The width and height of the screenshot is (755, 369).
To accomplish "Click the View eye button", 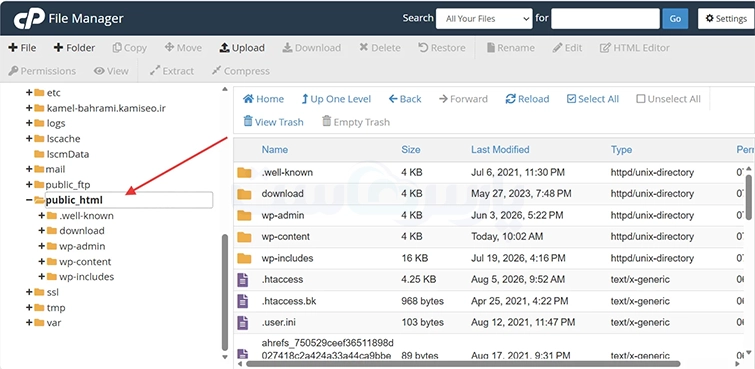I will click(111, 71).
